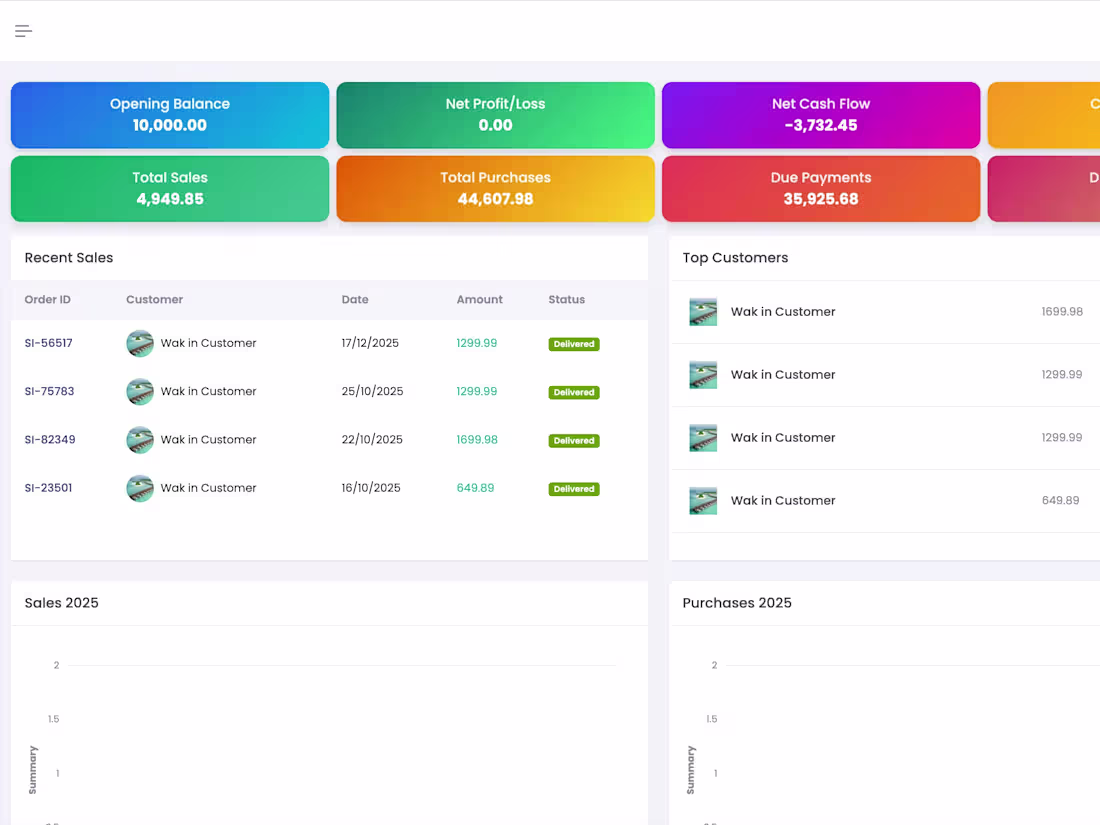Image resolution: width=1100 pixels, height=825 pixels.
Task: Click the Opening Balance card showing 10,000.00
Action: point(169,114)
